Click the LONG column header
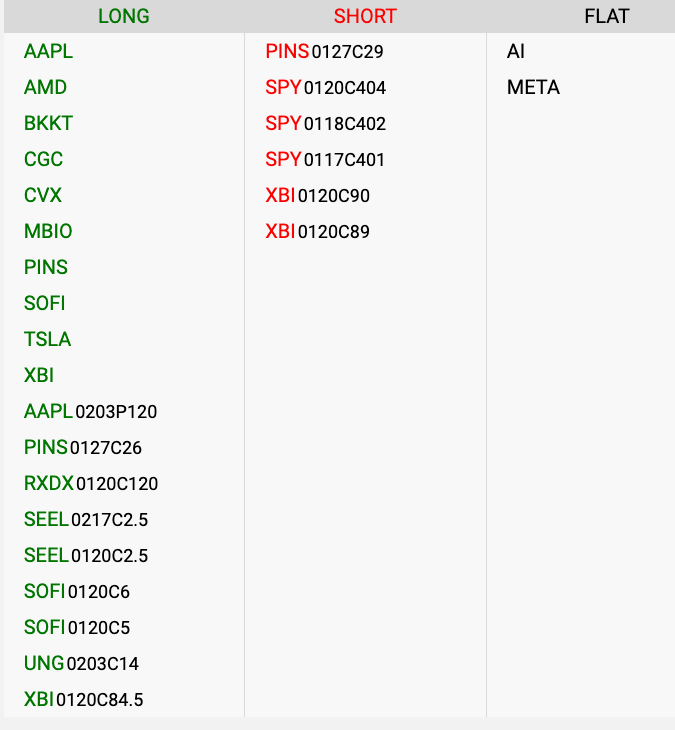Image resolution: width=675 pixels, height=730 pixels. tap(124, 16)
